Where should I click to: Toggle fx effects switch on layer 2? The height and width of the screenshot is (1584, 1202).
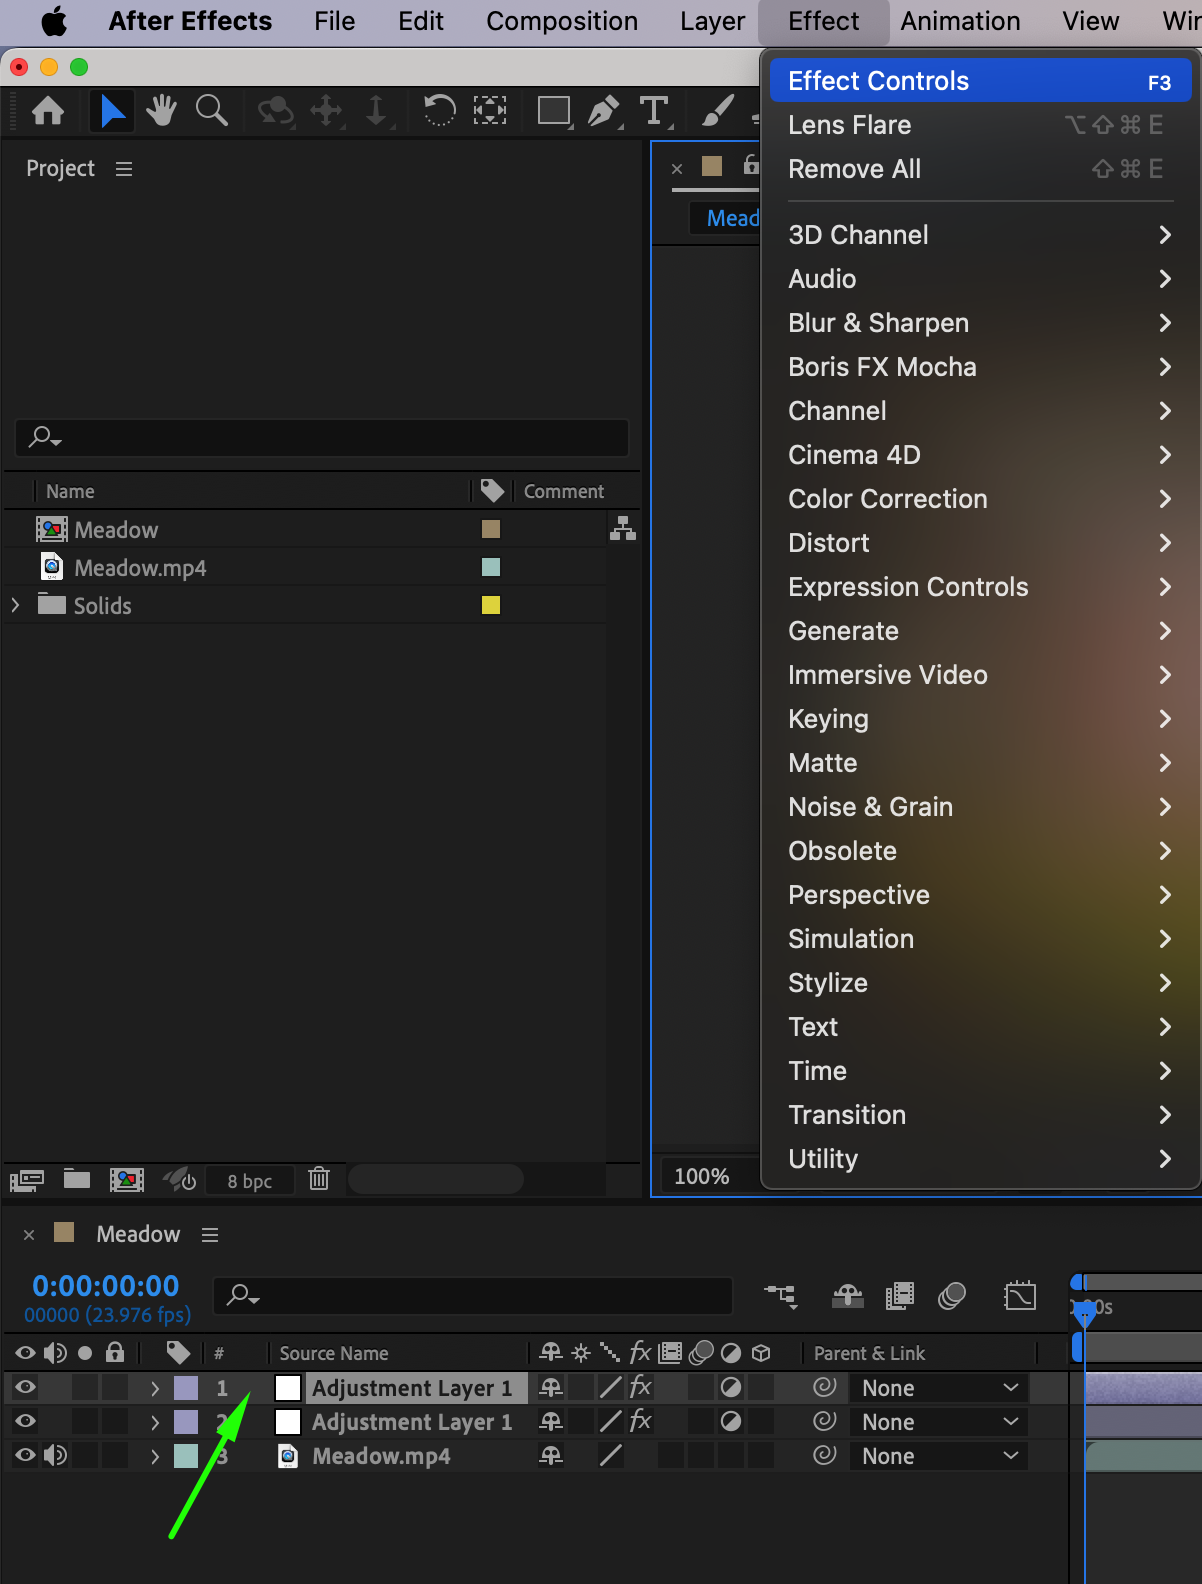tap(641, 1421)
